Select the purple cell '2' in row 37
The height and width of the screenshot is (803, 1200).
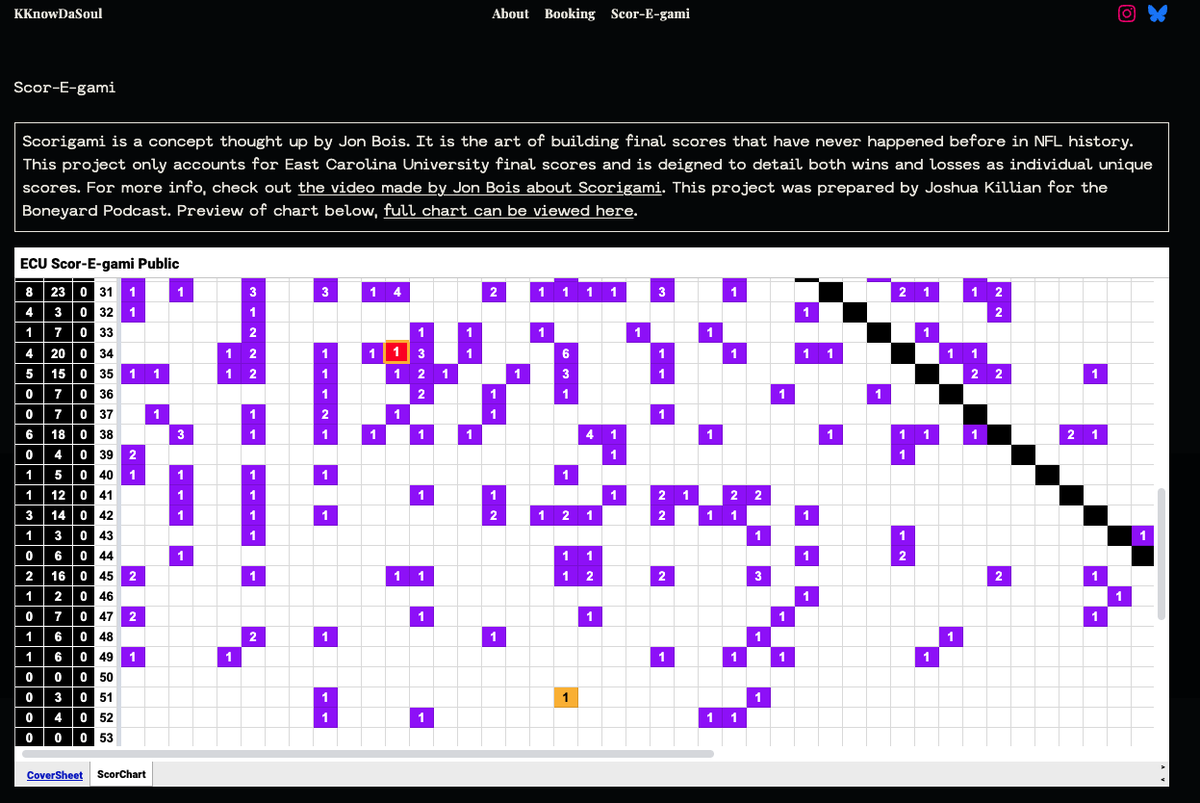(x=325, y=413)
